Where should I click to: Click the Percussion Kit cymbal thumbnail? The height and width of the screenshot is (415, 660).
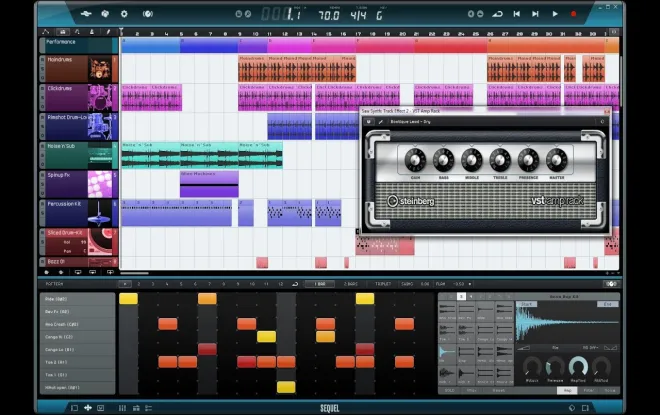(100, 213)
